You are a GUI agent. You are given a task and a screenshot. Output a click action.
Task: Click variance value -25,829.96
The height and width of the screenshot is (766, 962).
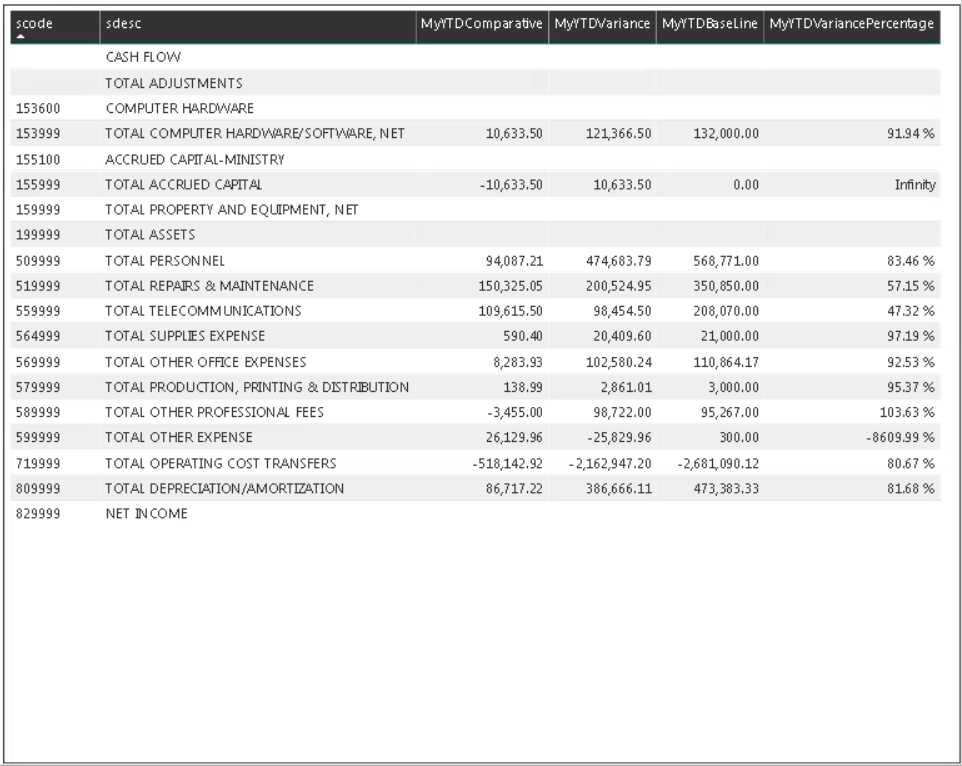[x=619, y=437]
